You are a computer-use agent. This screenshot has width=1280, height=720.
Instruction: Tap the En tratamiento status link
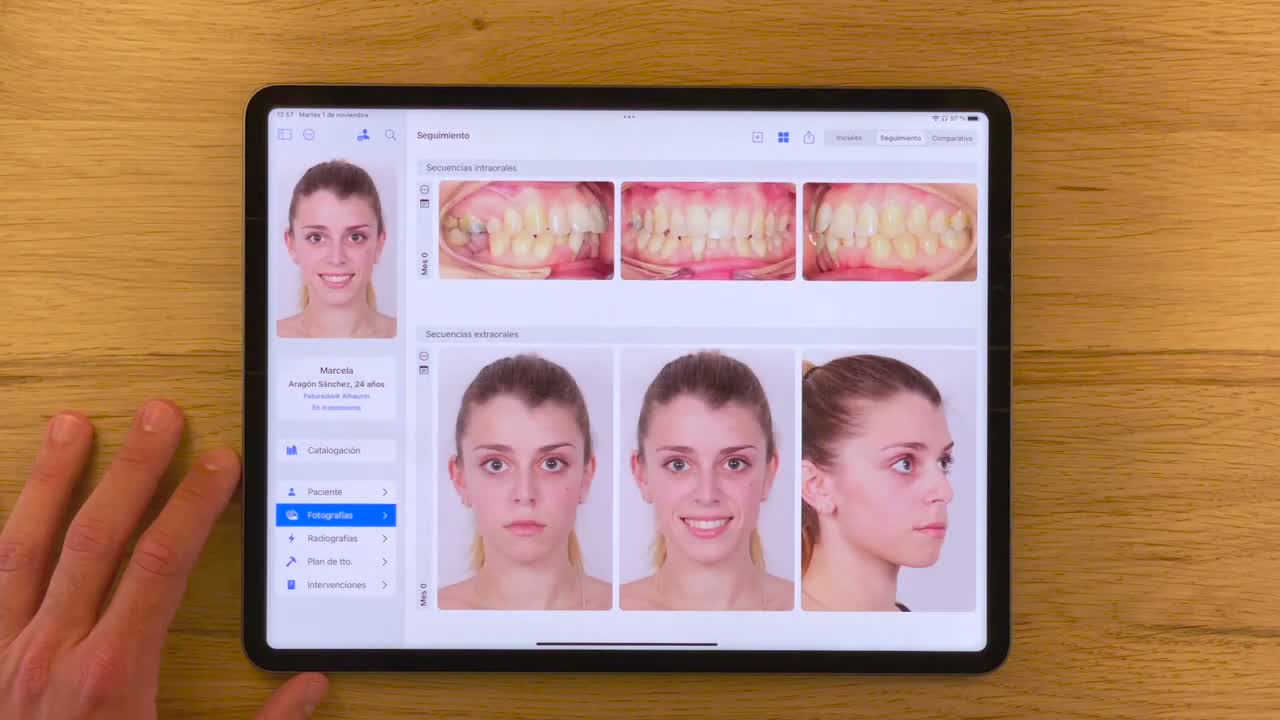[x=336, y=408]
